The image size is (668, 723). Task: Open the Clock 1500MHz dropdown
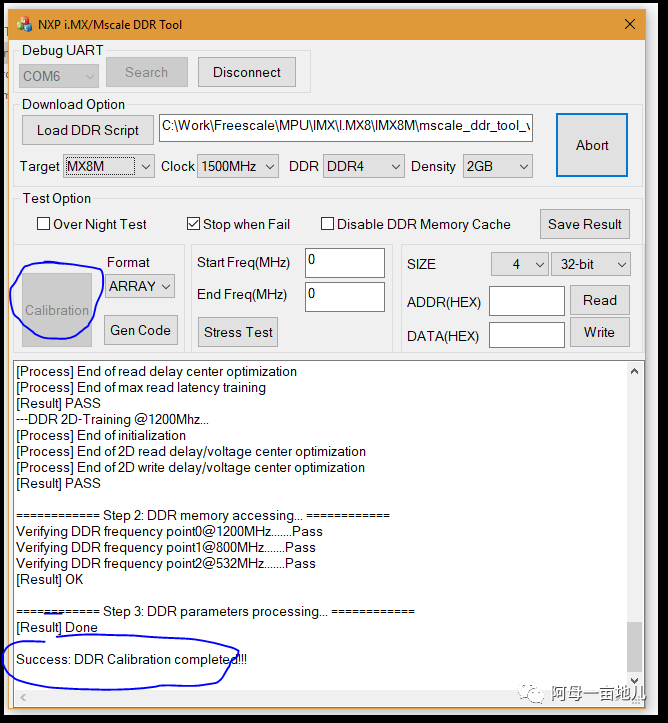point(238,166)
